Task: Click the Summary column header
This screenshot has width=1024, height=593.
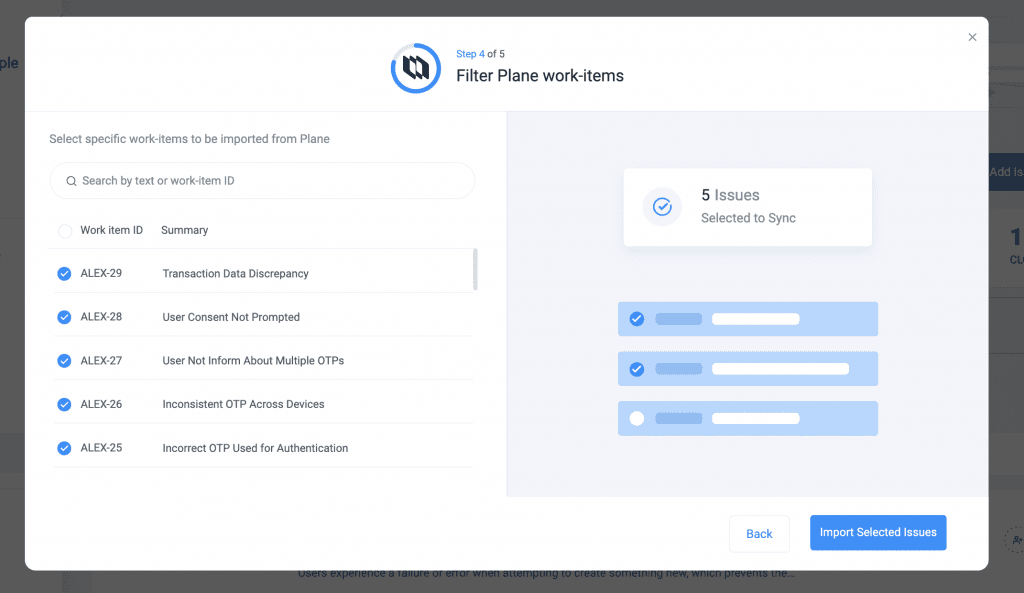Action: (x=185, y=230)
